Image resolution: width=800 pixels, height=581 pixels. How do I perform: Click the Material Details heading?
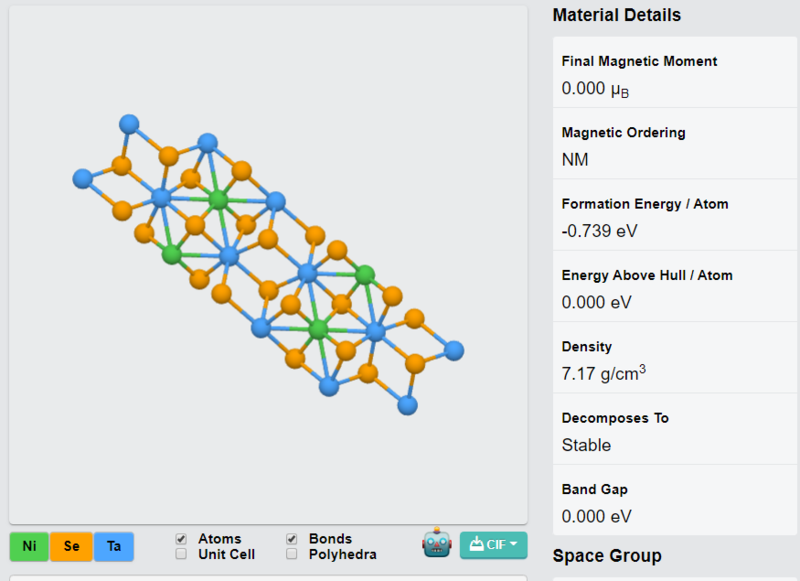(616, 15)
